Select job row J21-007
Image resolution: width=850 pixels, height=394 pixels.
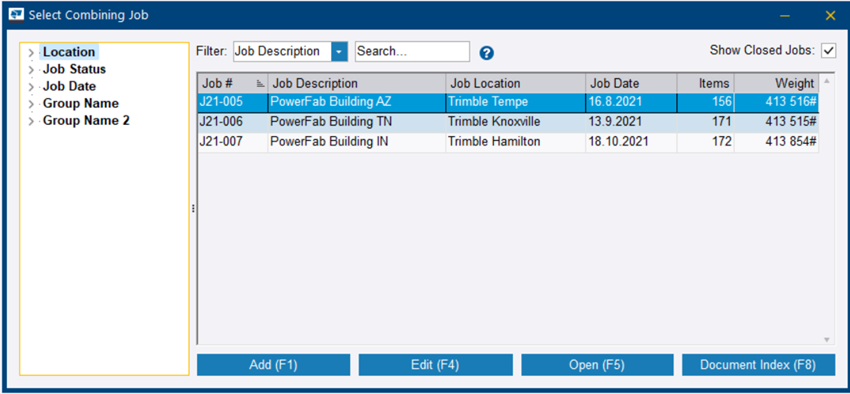(x=508, y=142)
